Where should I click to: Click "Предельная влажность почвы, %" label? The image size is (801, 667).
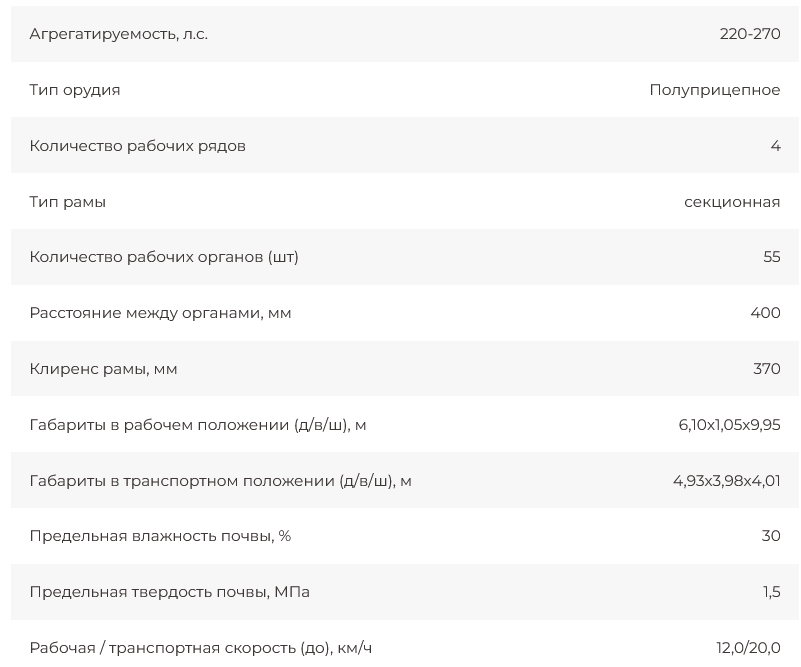point(160,536)
